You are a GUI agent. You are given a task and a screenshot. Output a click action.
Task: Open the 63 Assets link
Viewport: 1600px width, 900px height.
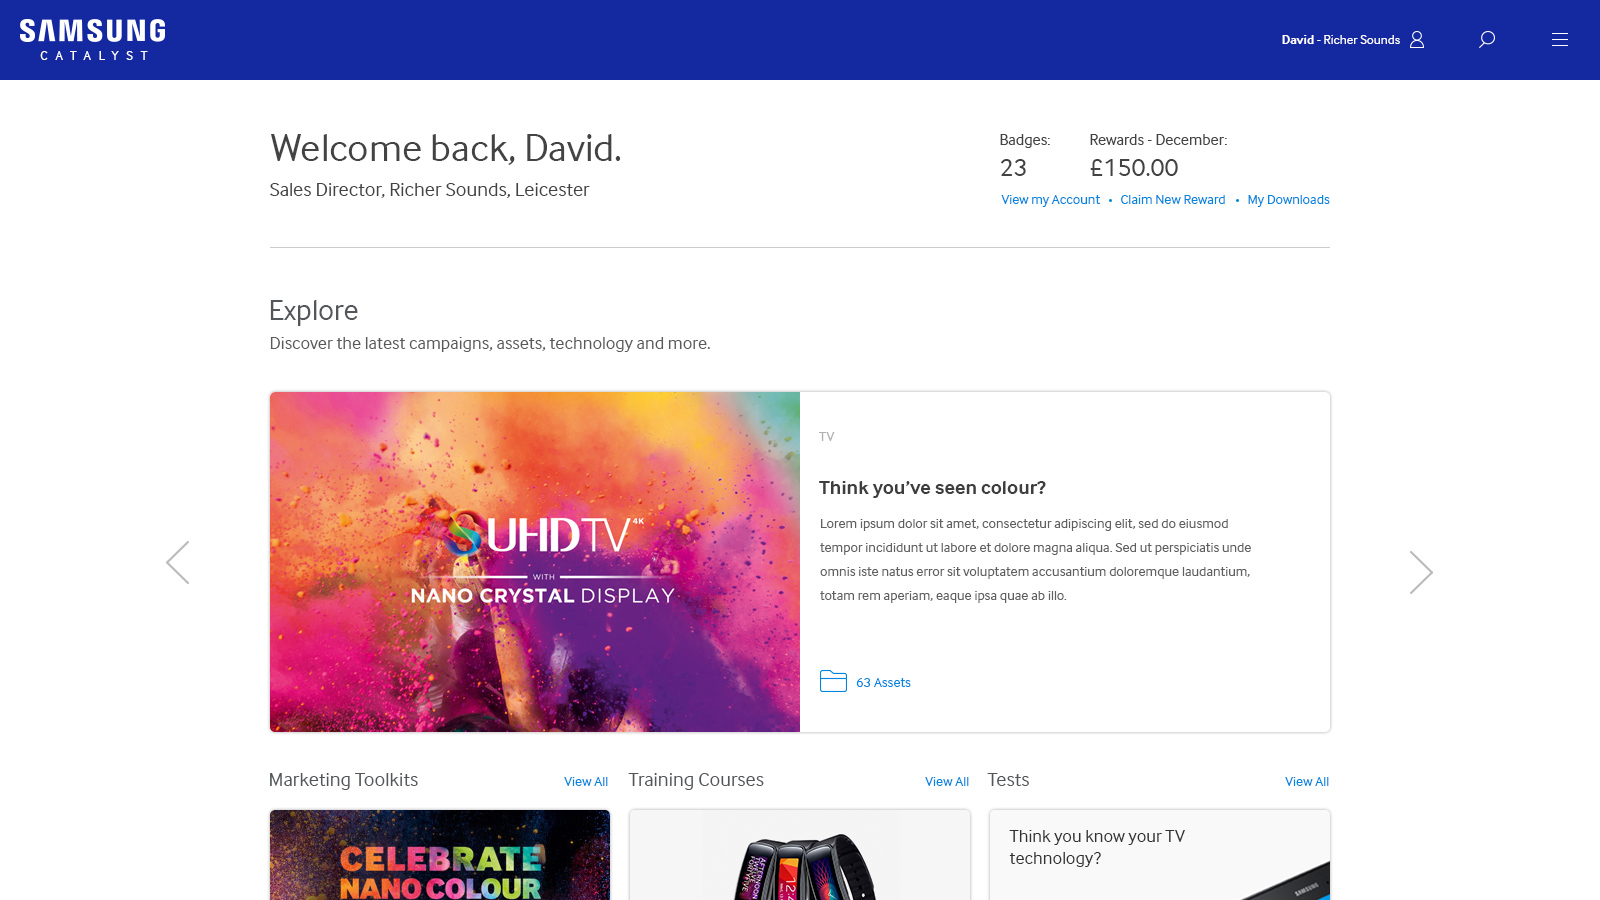tap(883, 683)
